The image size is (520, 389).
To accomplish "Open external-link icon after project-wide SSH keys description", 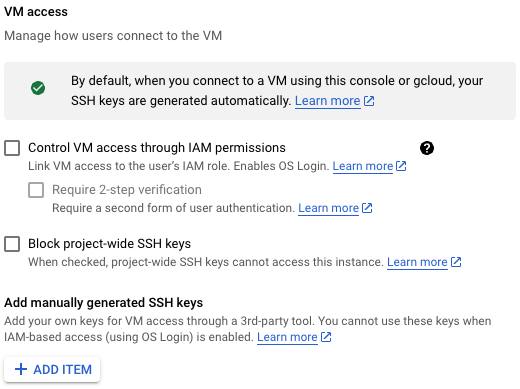I will pos(456,262).
